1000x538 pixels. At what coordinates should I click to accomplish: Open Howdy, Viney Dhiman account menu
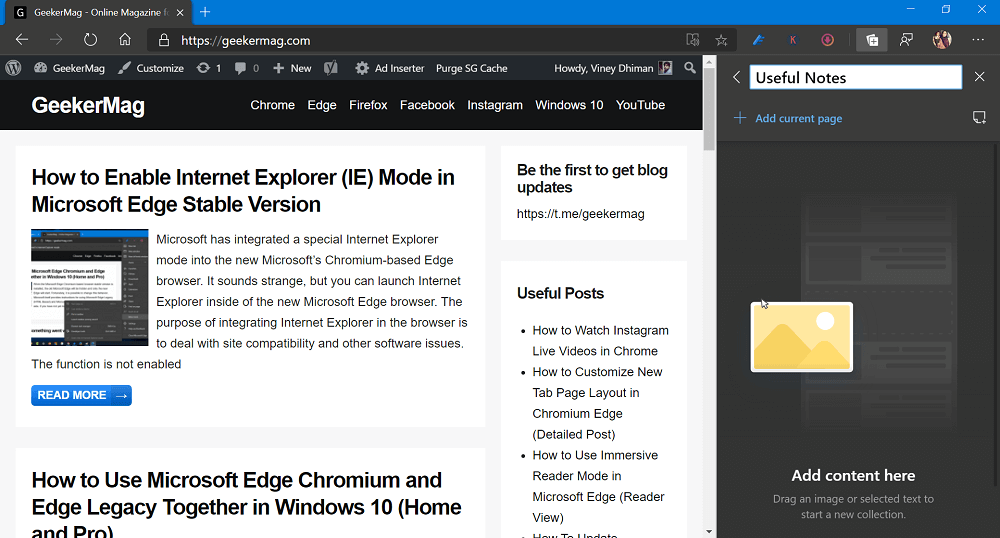613,68
